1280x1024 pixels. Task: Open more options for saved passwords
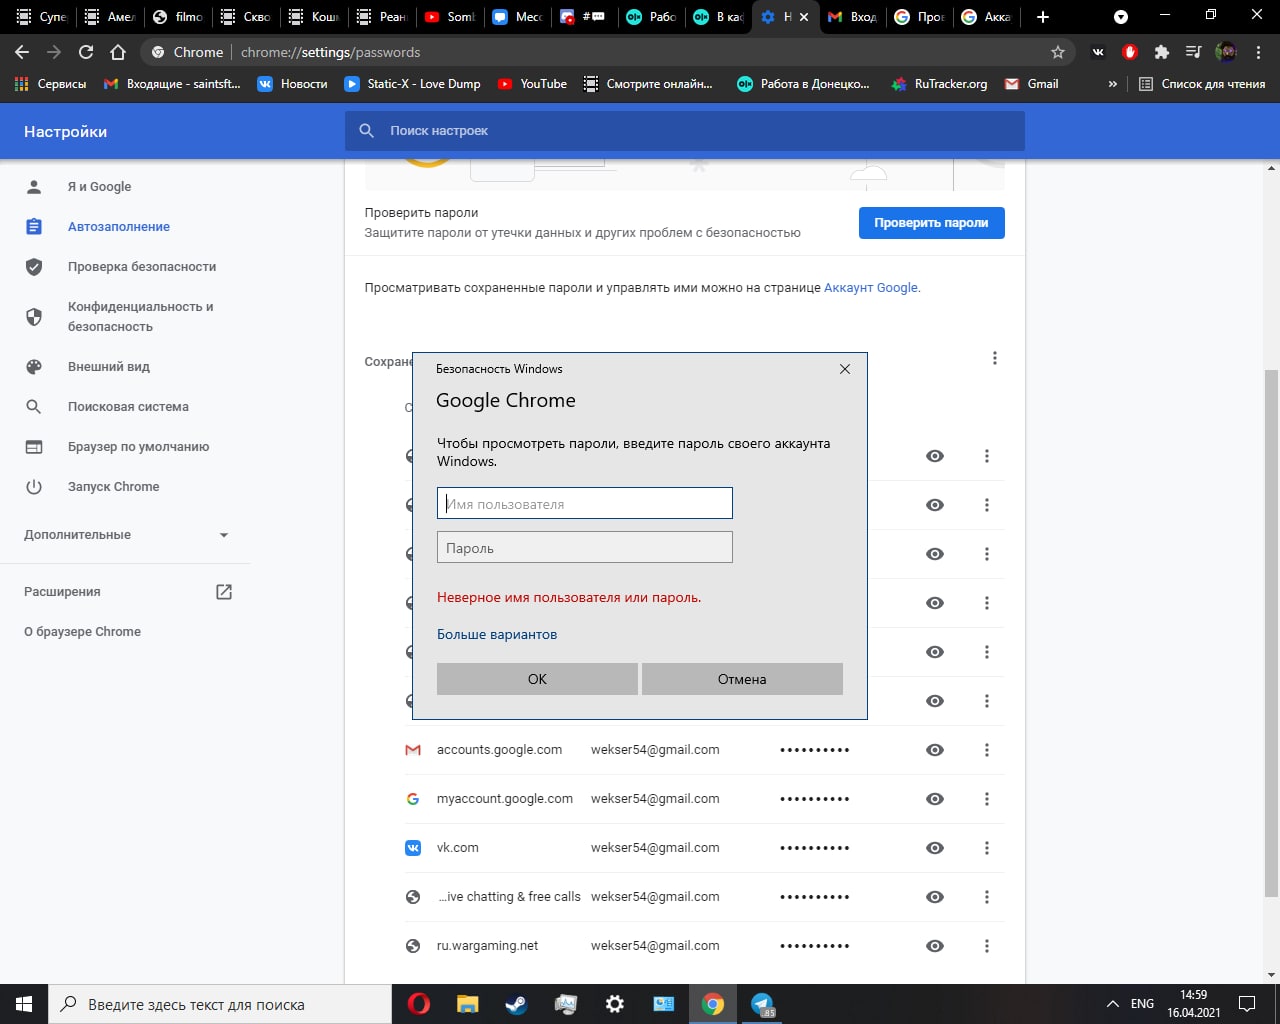tap(995, 358)
